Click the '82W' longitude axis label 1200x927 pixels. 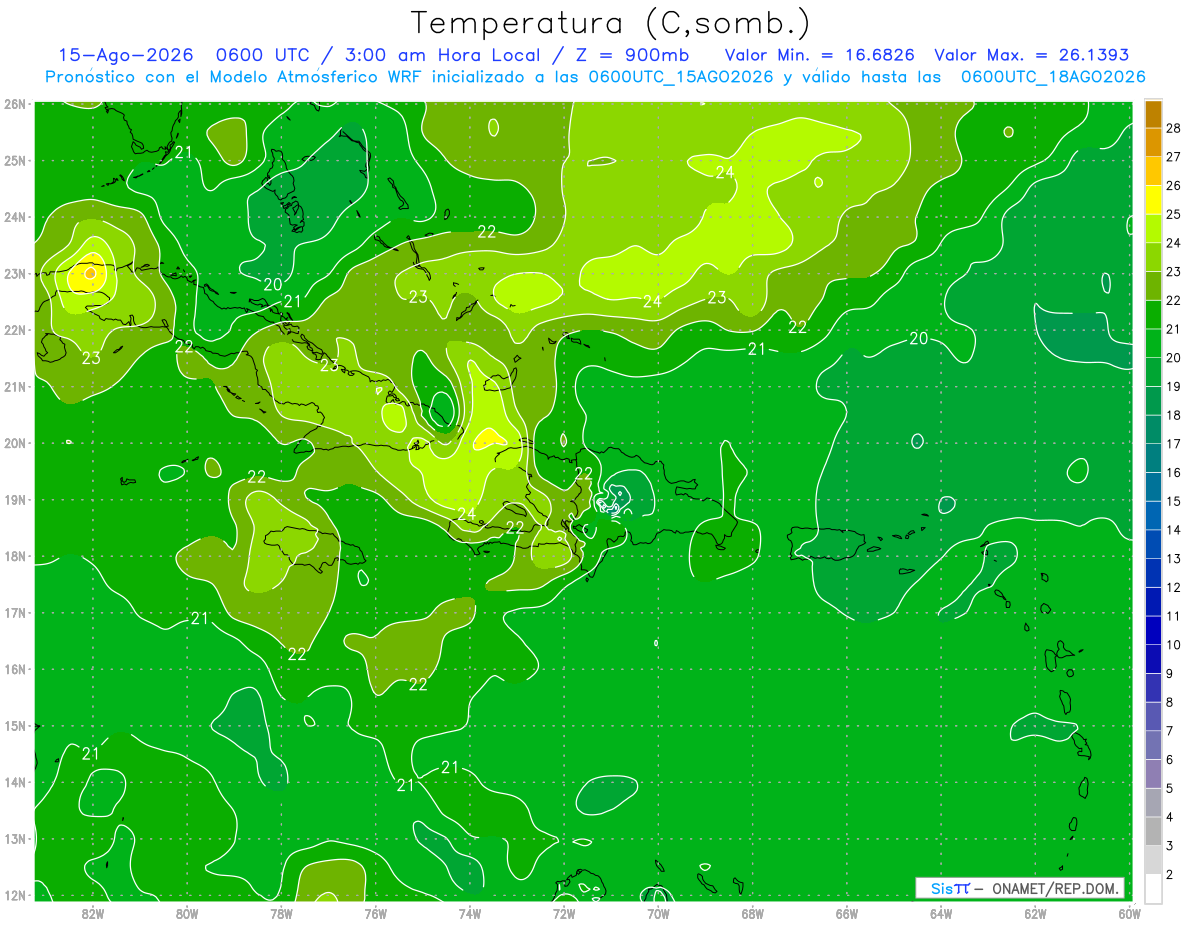coord(93,913)
